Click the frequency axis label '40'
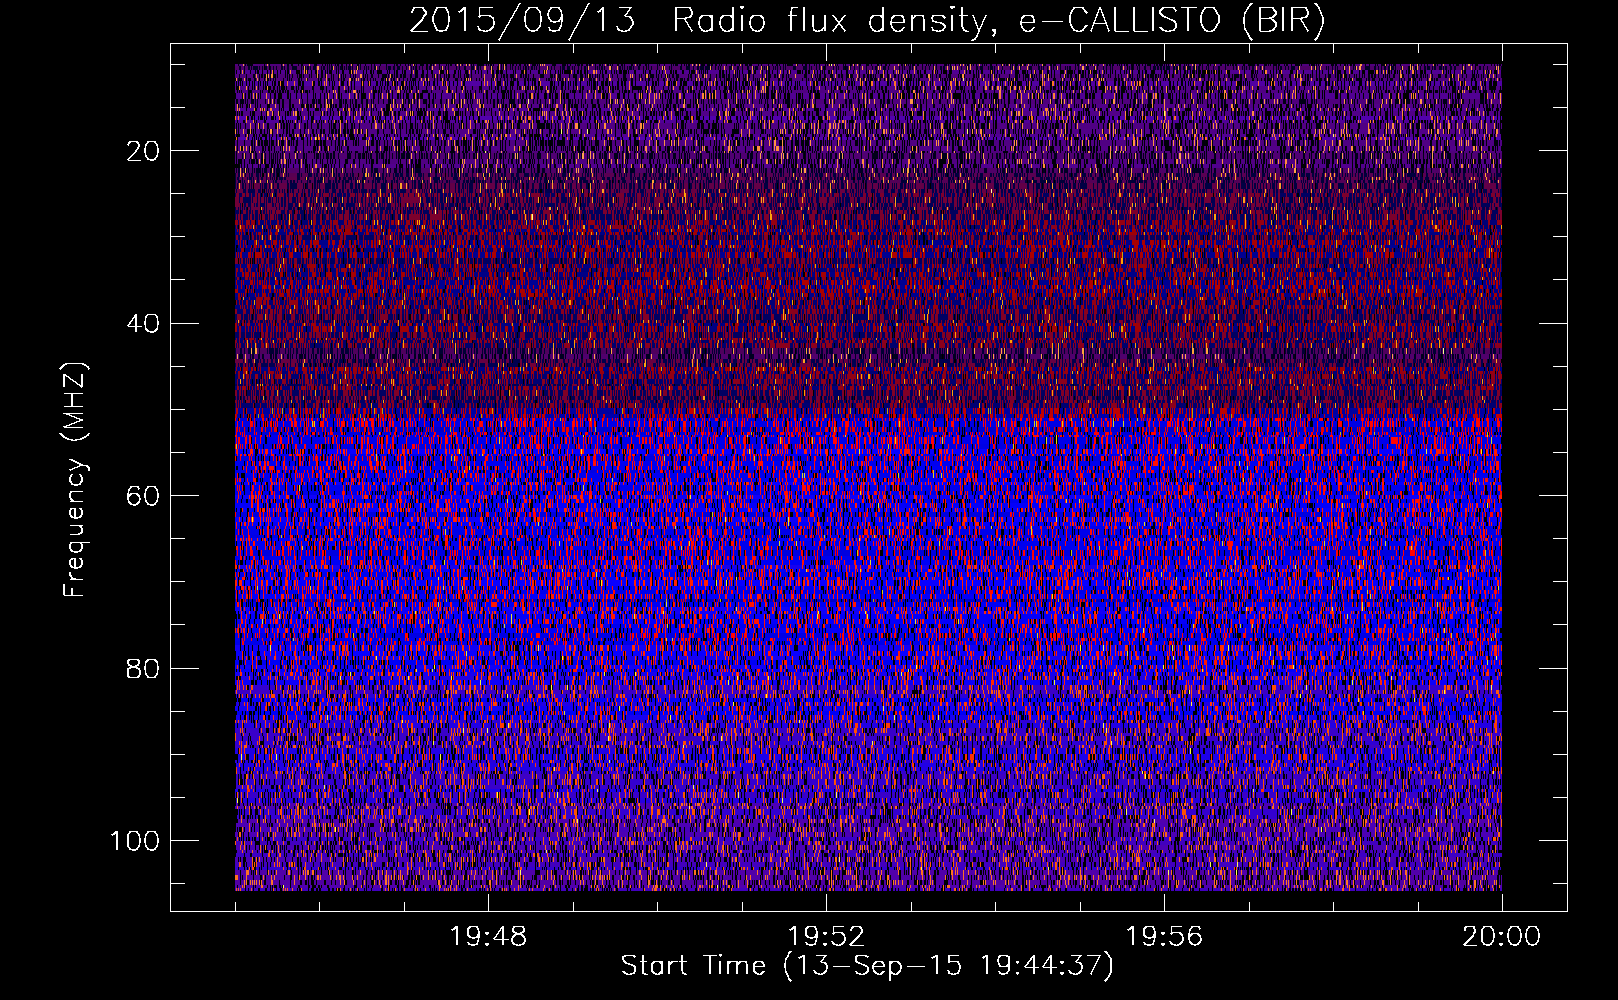Viewport: 1618px width, 1000px height. point(144,324)
